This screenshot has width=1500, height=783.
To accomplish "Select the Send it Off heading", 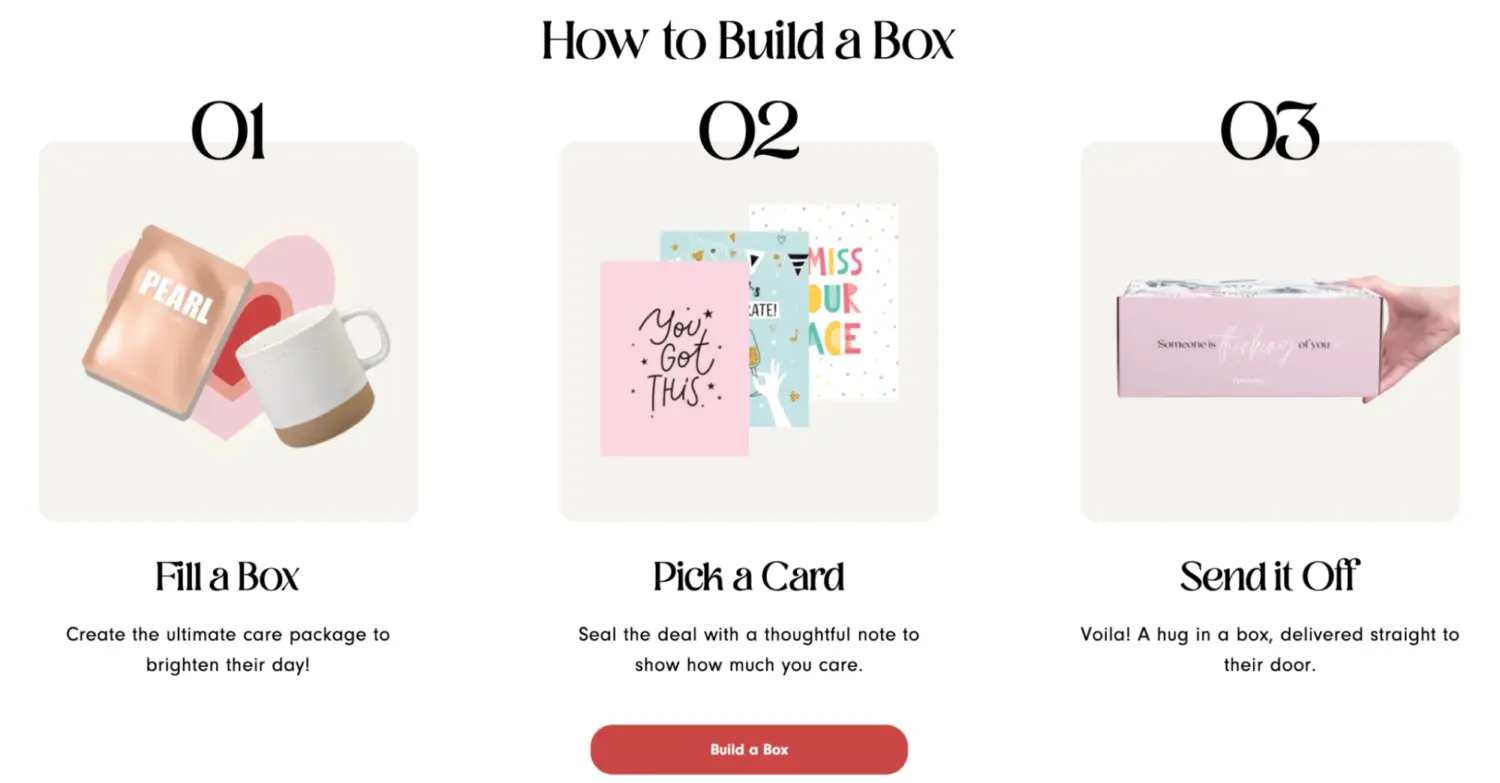I will 1269,576.
